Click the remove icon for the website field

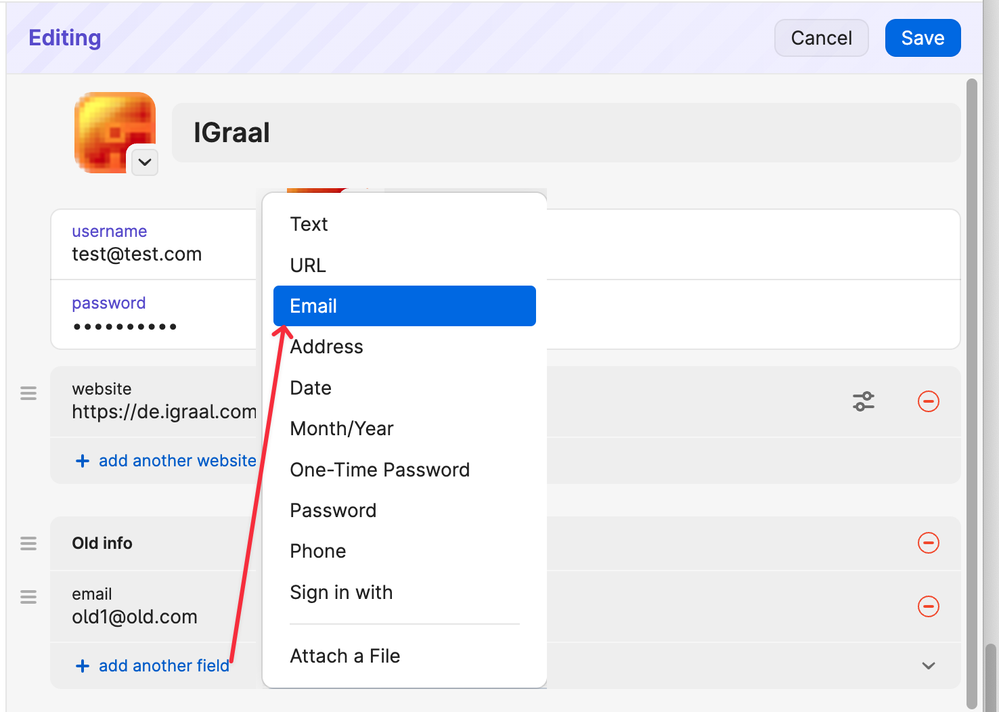pos(928,401)
